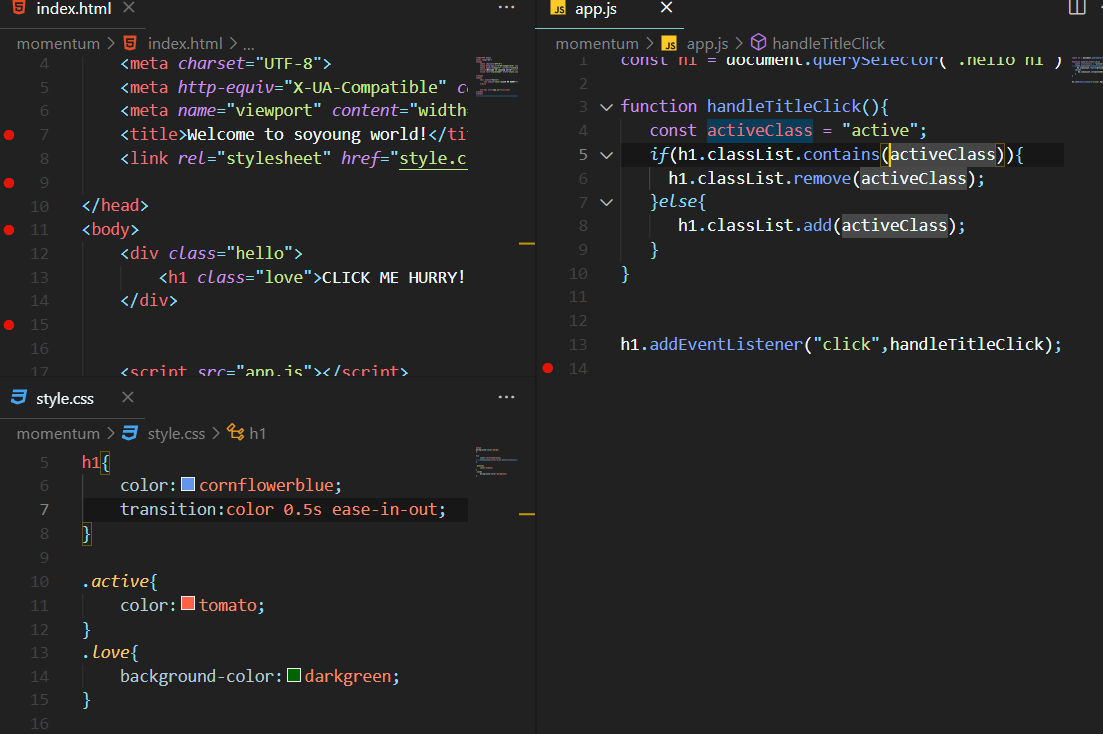Close the style.css tab
Screen dimensions: 1103x734
click(x=127, y=398)
